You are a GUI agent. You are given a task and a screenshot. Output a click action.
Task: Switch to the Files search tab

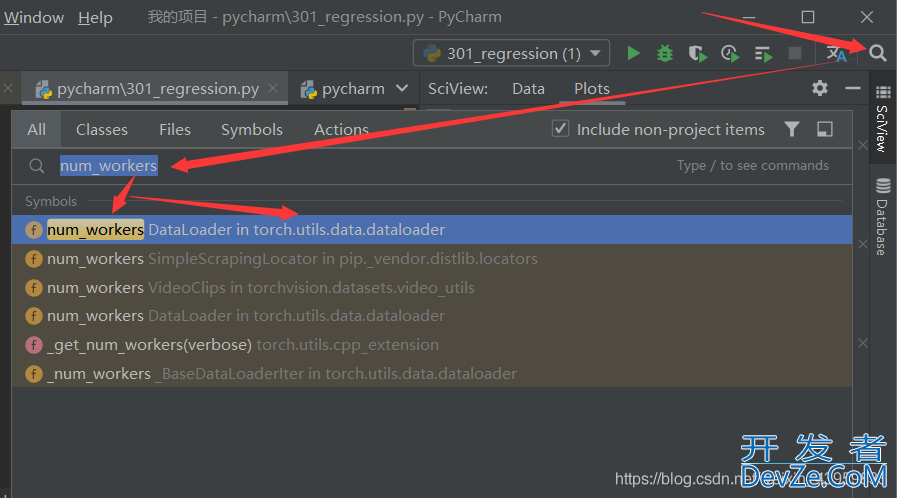175,130
